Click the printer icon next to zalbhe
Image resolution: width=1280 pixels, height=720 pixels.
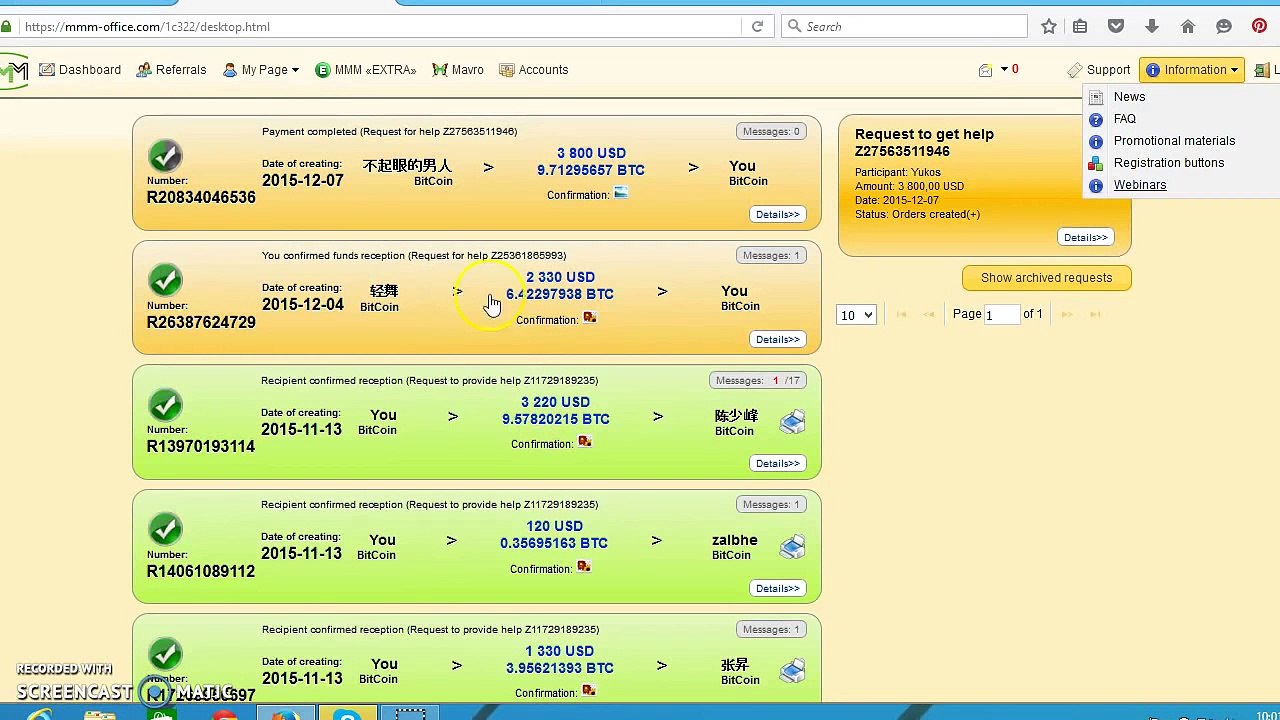[x=792, y=546]
